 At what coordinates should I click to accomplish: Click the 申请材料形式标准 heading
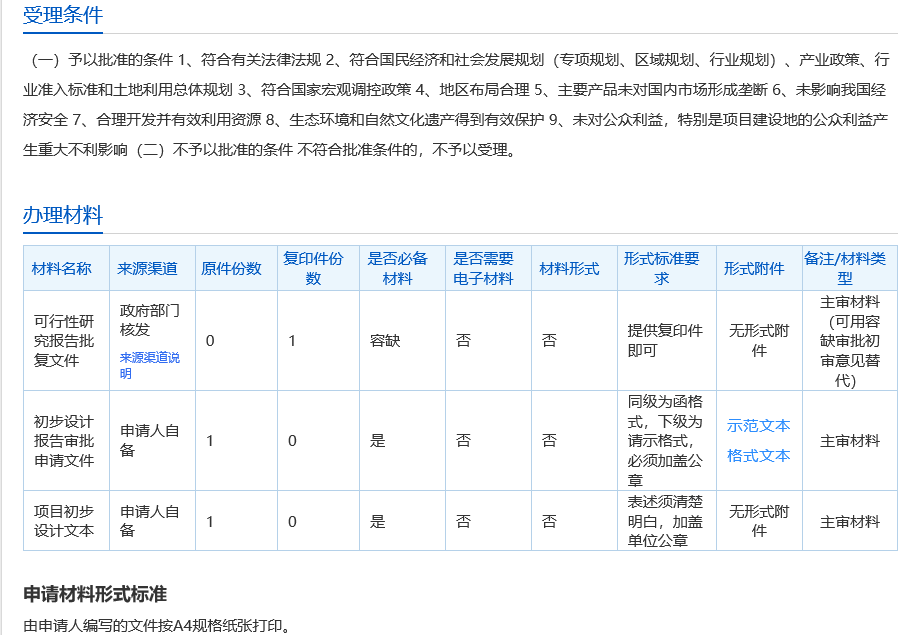[95, 594]
